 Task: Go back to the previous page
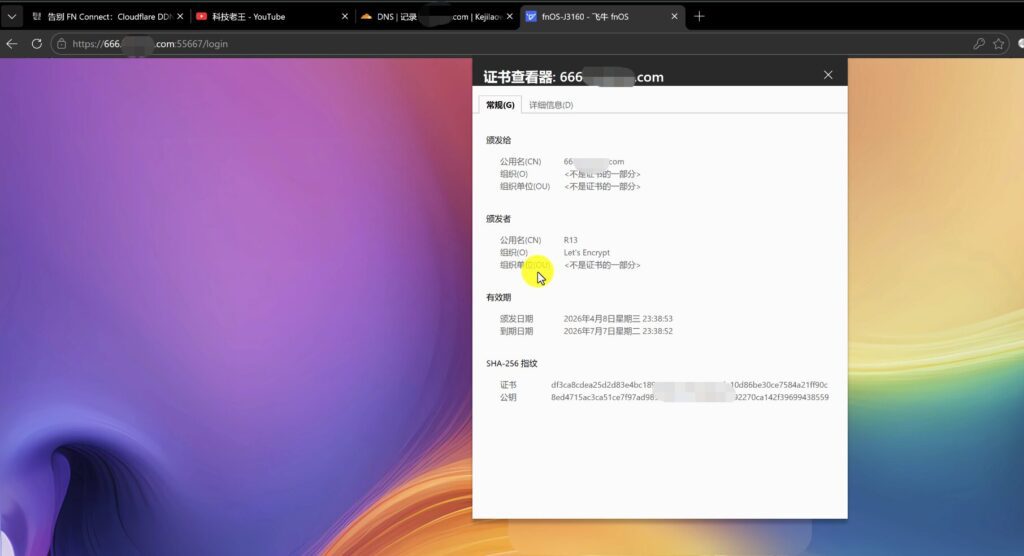pos(12,44)
